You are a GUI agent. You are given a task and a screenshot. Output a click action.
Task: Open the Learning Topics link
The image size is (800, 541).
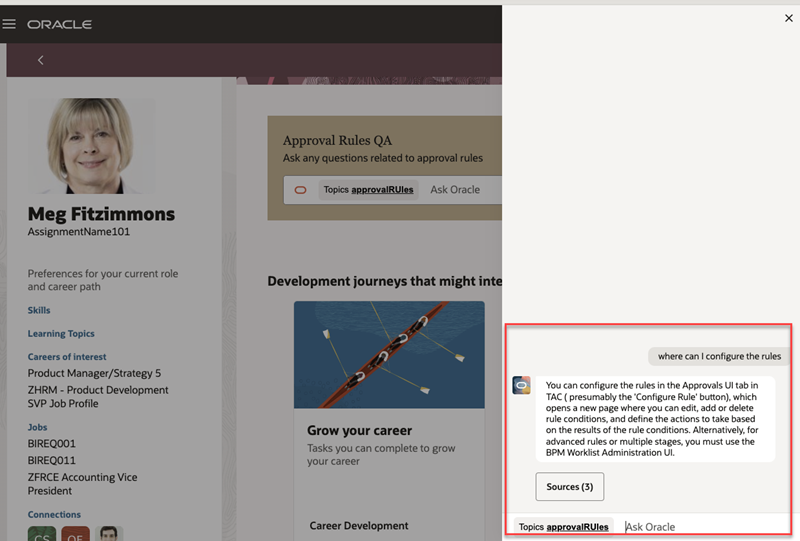point(61,333)
